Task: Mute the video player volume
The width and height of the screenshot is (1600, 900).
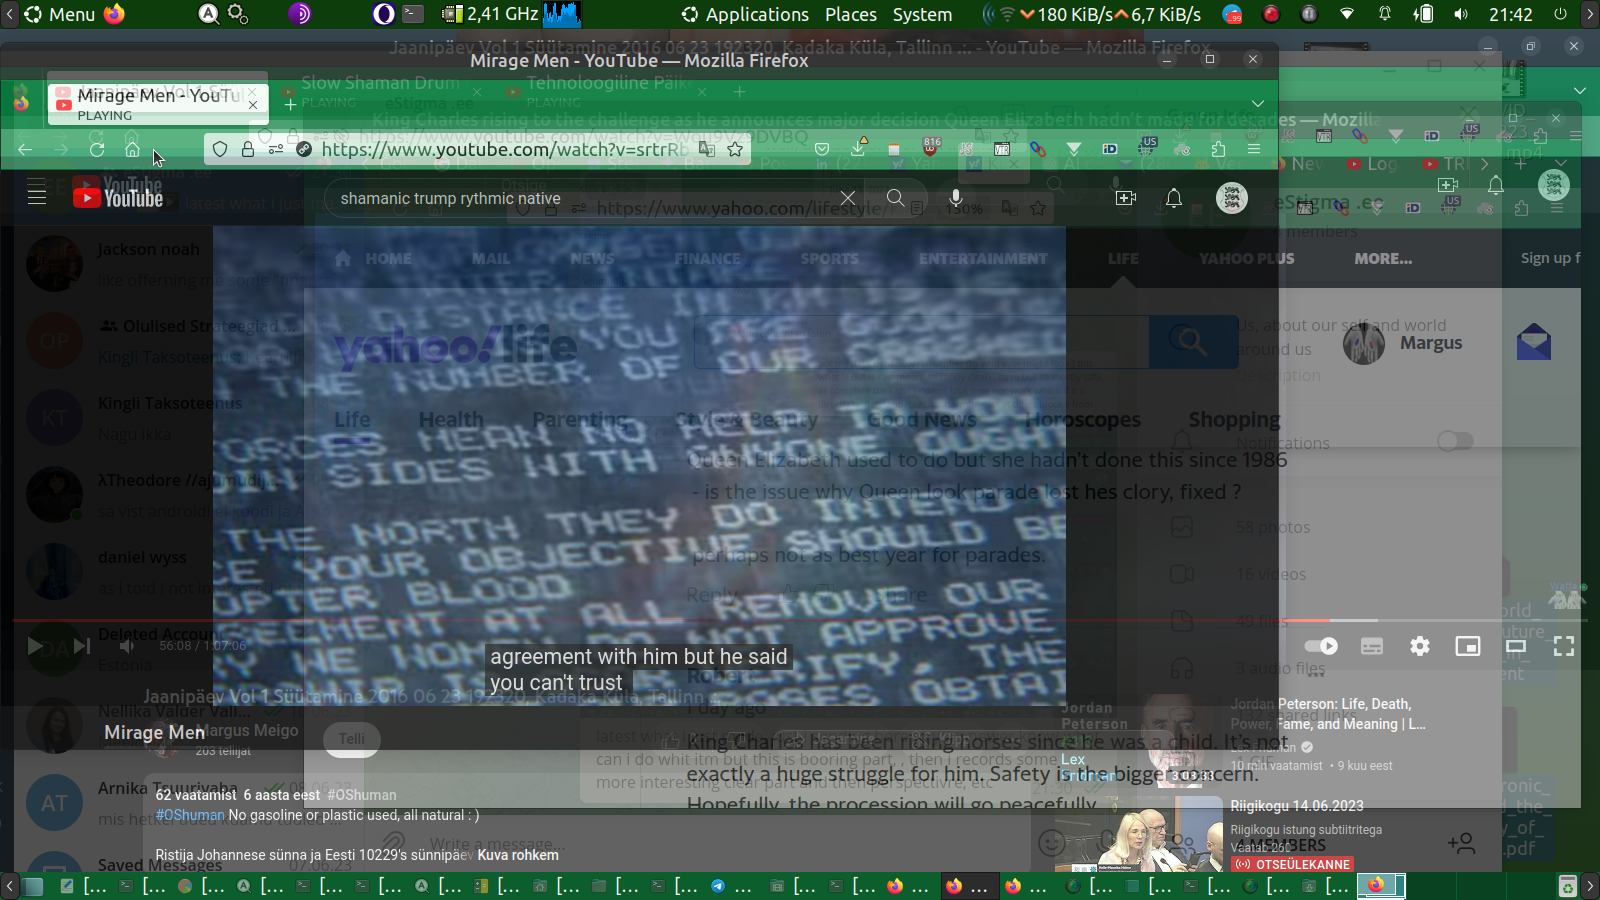Action: click(x=127, y=646)
